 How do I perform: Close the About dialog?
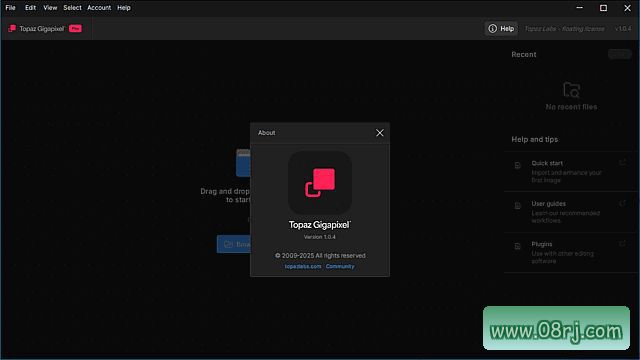tap(380, 133)
